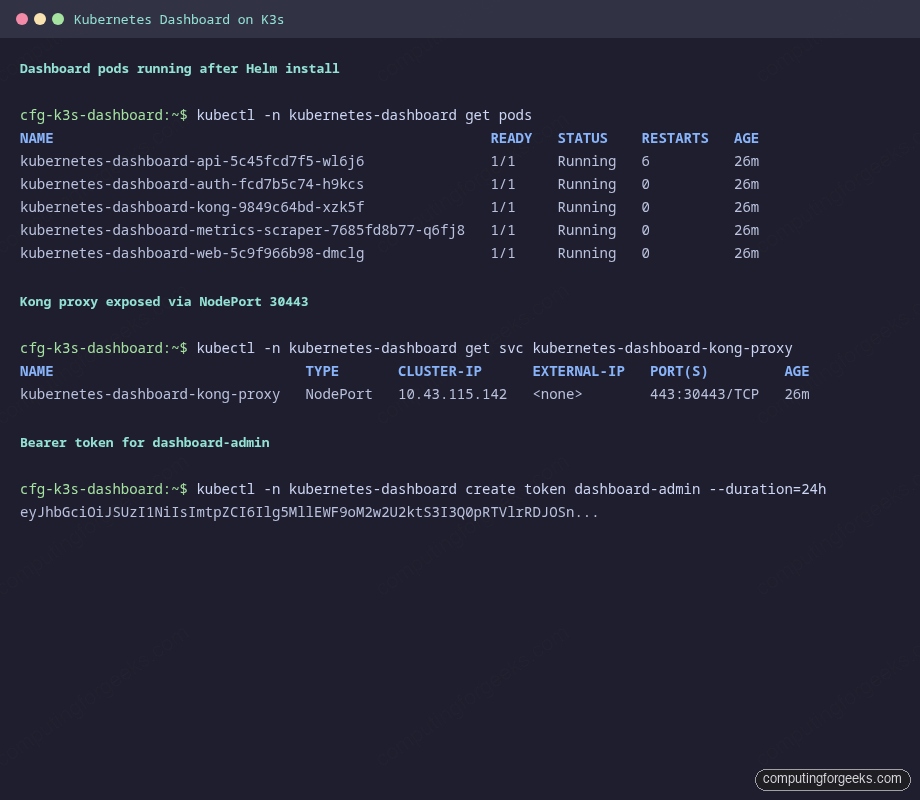
Task: Click the kubectl get pods command text
Action: 364,115
